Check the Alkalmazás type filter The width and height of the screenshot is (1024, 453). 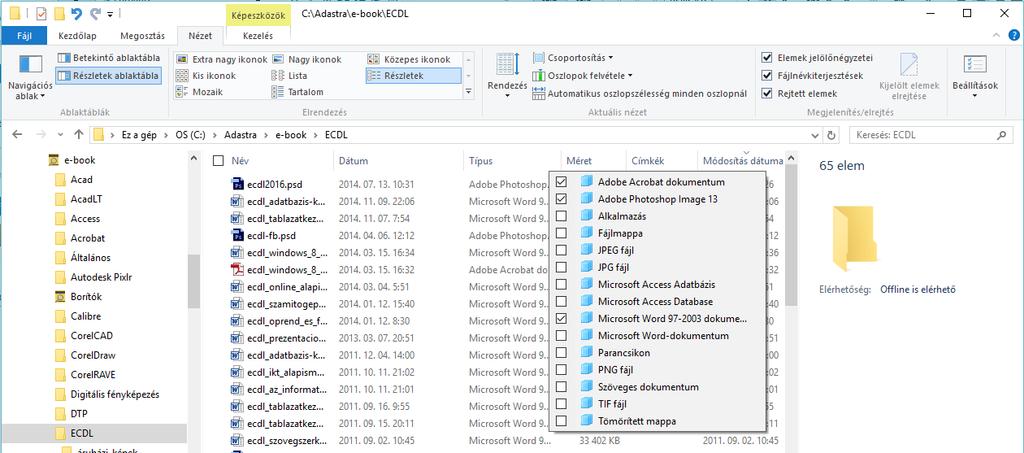coord(561,215)
